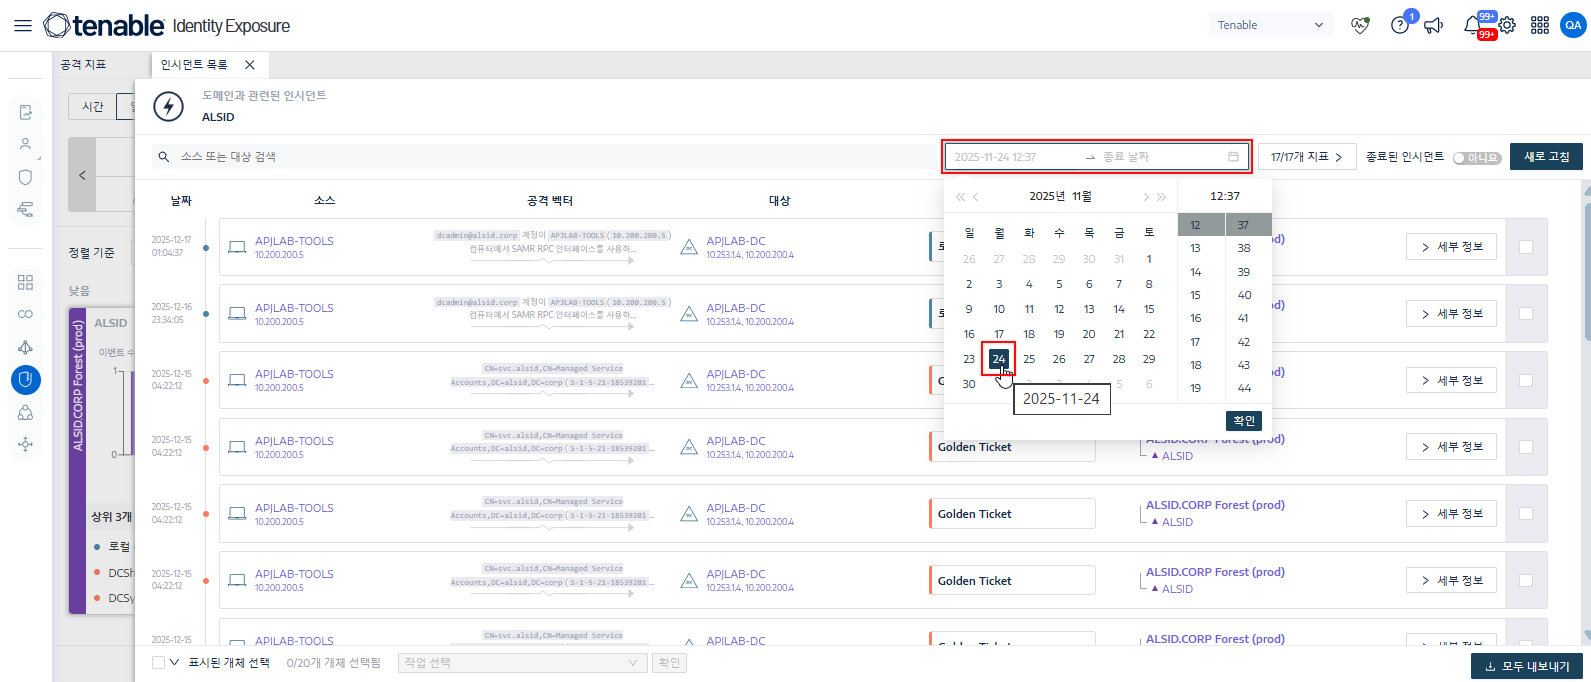Expand the 작업 선택 dropdown
1591x682 pixels.
tap(520, 663)
